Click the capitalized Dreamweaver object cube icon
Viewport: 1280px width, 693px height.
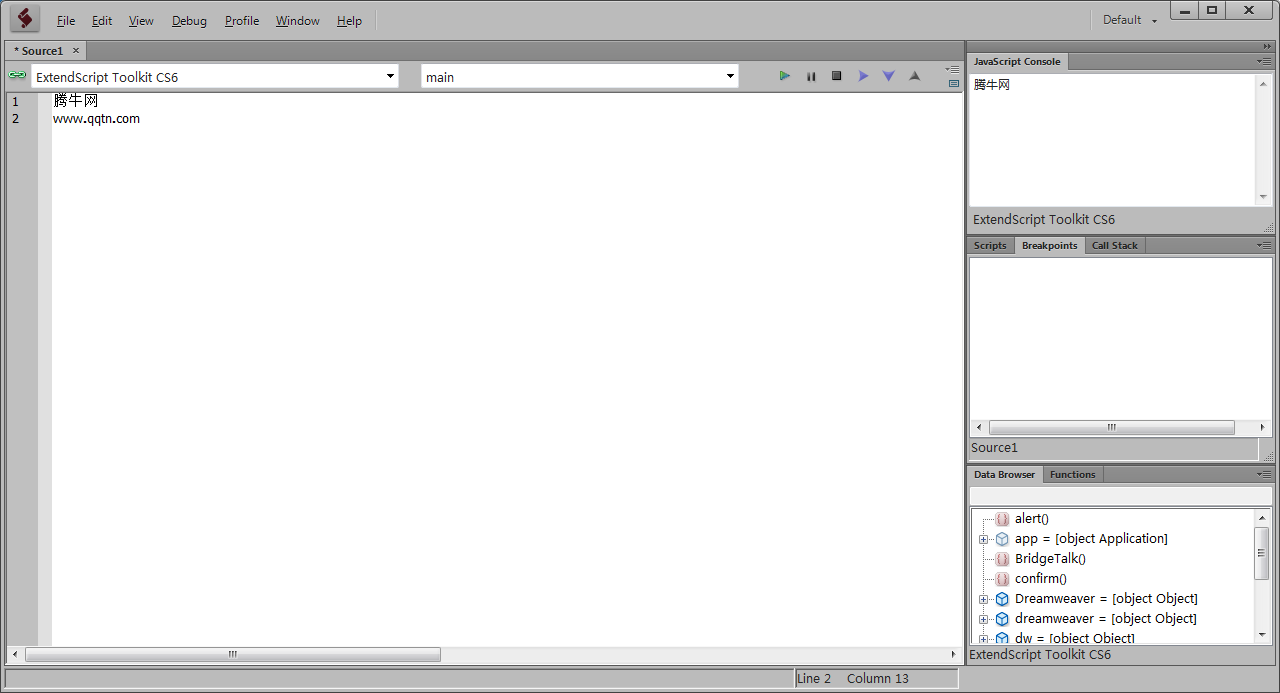(1002, 599)
